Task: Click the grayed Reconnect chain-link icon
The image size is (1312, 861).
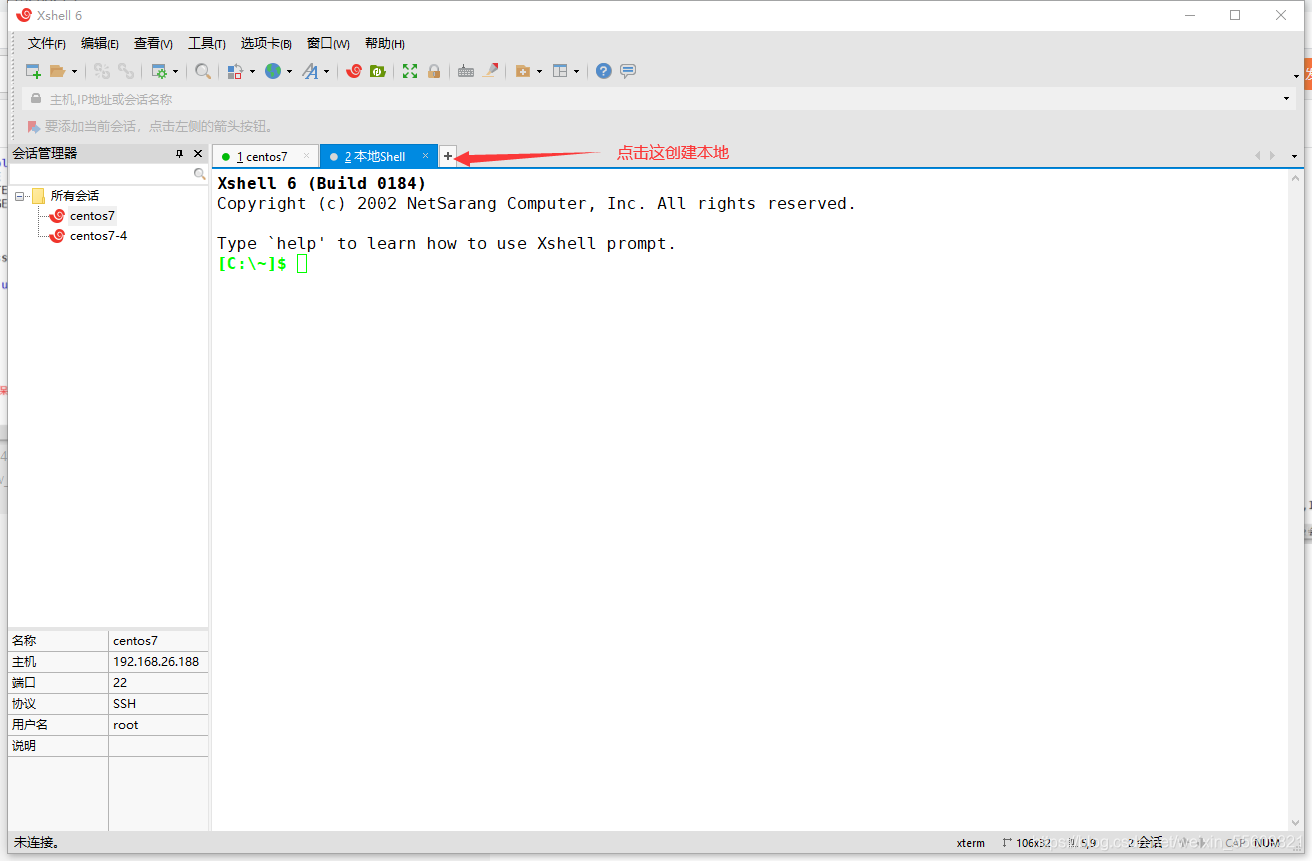Action: pyautogui.click(x=126, y=71)
